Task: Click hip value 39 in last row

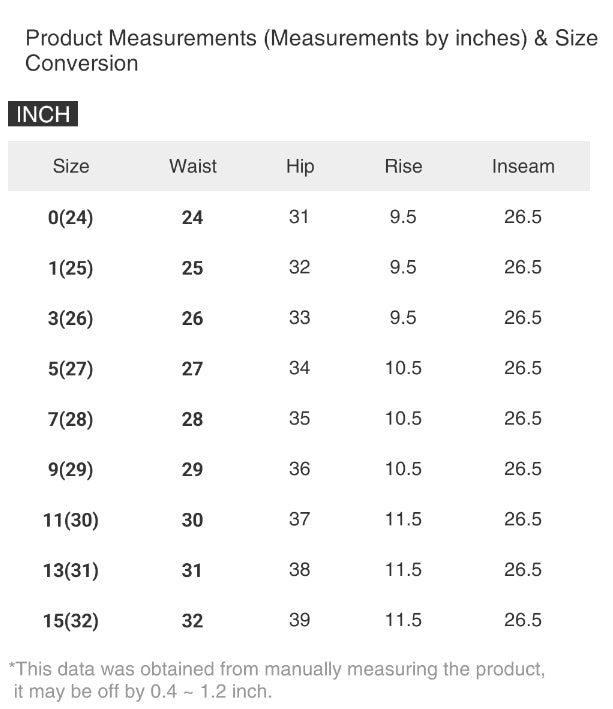Action: (x=299, y=620)
